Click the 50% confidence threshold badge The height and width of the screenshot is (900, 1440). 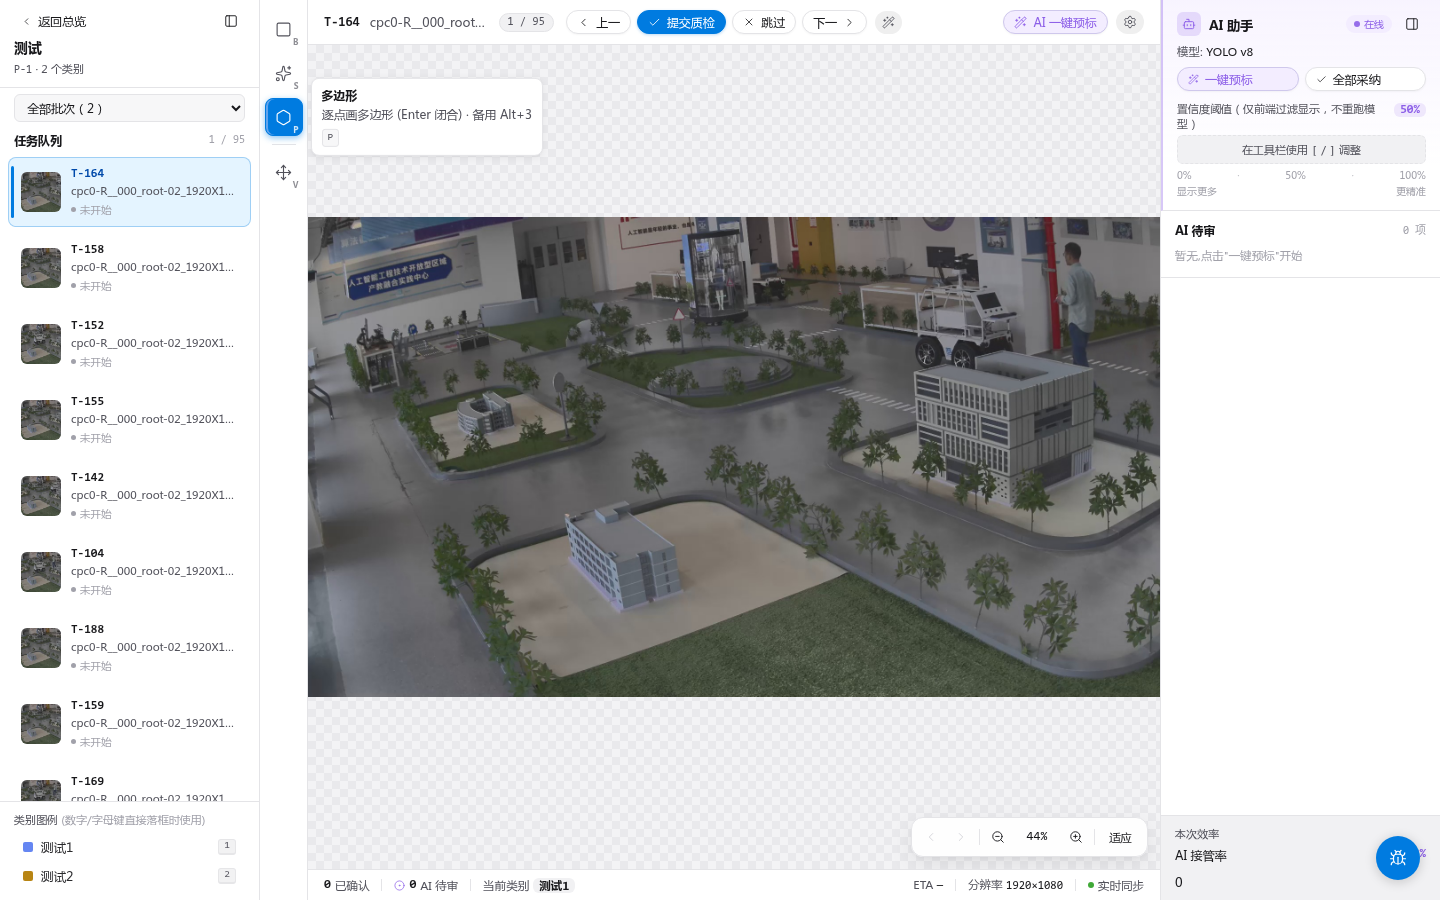[1410, 110]
